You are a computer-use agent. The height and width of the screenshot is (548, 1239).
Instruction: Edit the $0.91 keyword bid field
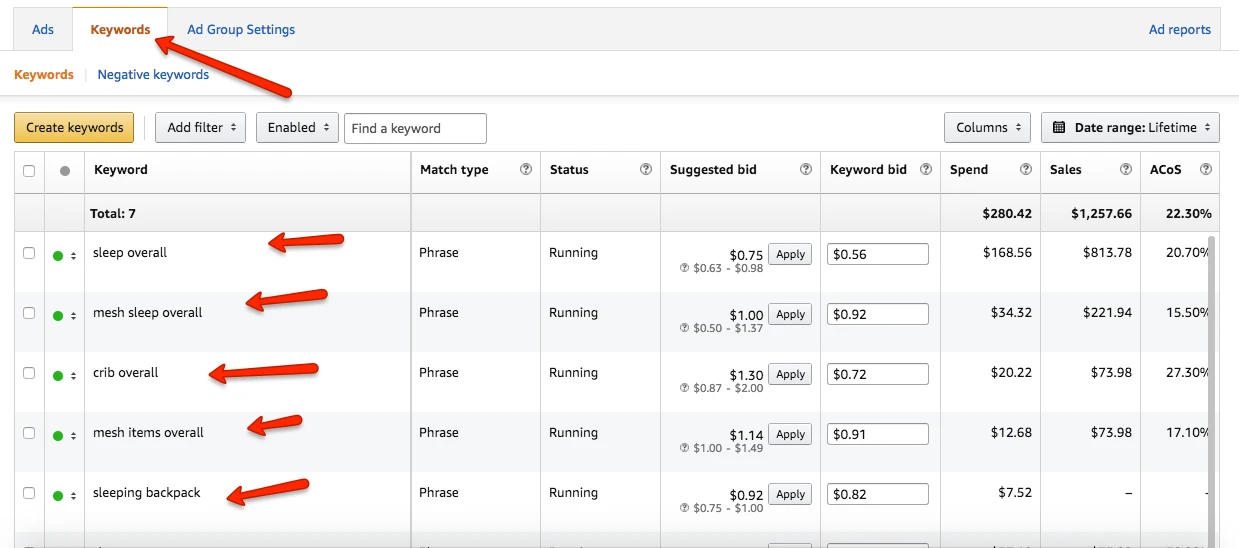[x=878, y=434]
